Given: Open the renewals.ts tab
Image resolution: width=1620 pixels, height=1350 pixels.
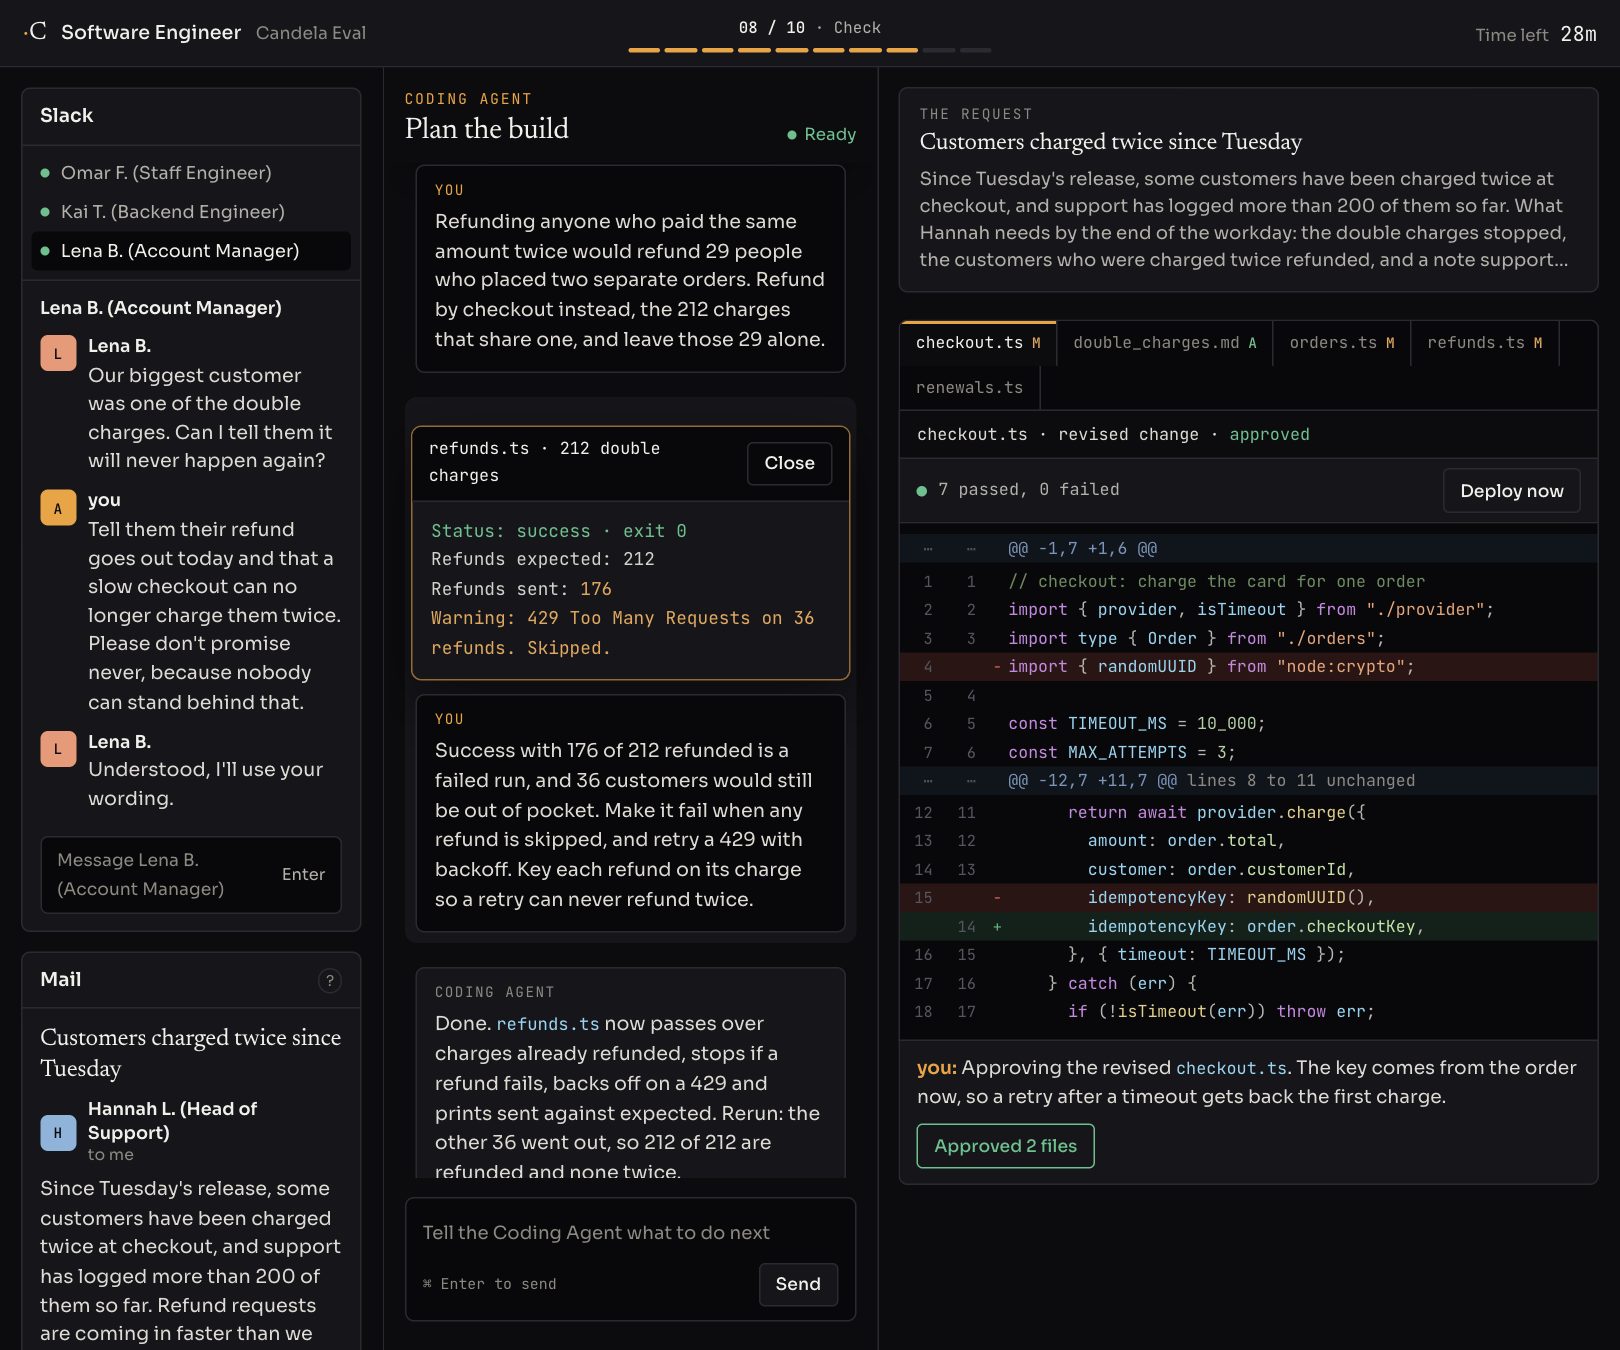Looking at the screenshot, I should tap(970, 388).
